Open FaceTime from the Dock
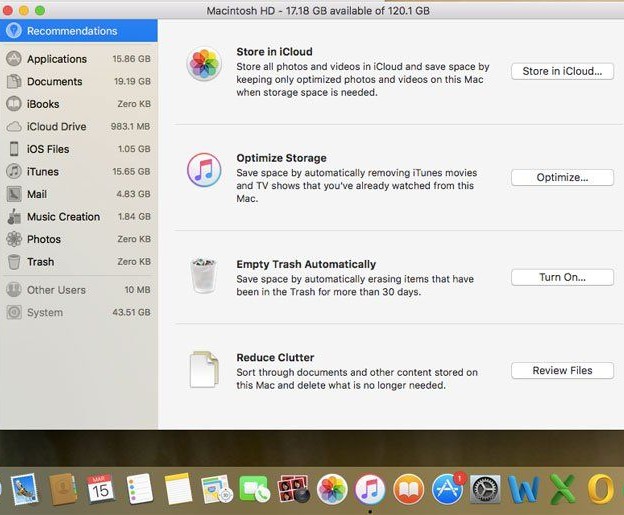Image resolution: width=624 pixels, height=515 pixels. [255, 489]
